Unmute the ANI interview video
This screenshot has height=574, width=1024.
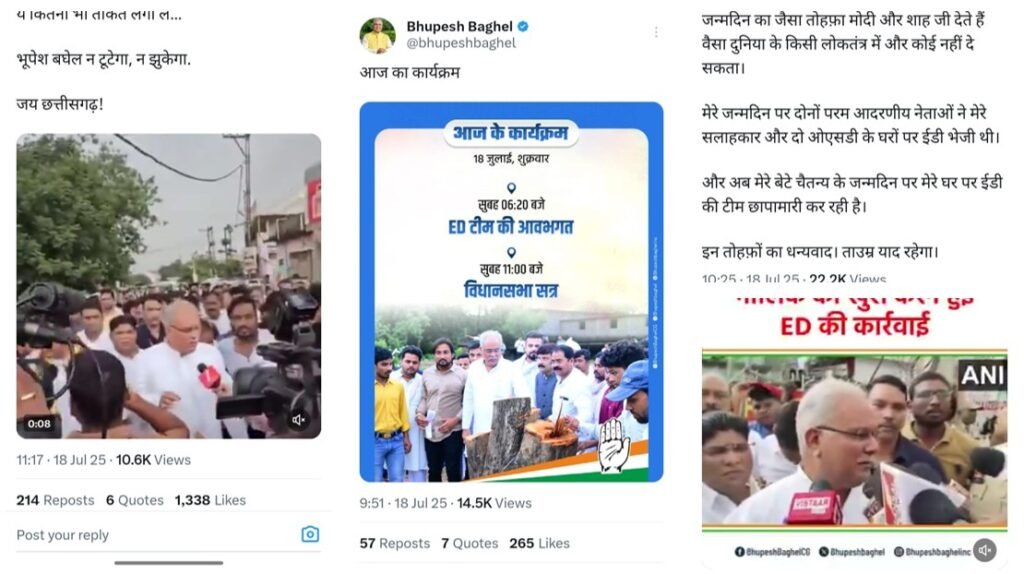coord(985,550)
